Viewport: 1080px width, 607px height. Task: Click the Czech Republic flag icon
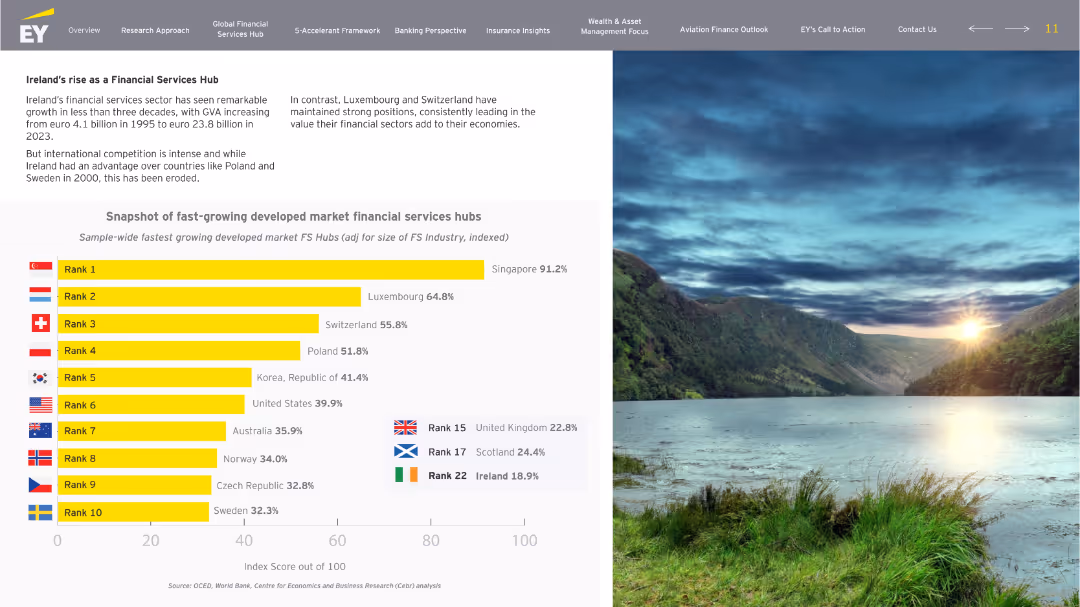tap(40, 484)
